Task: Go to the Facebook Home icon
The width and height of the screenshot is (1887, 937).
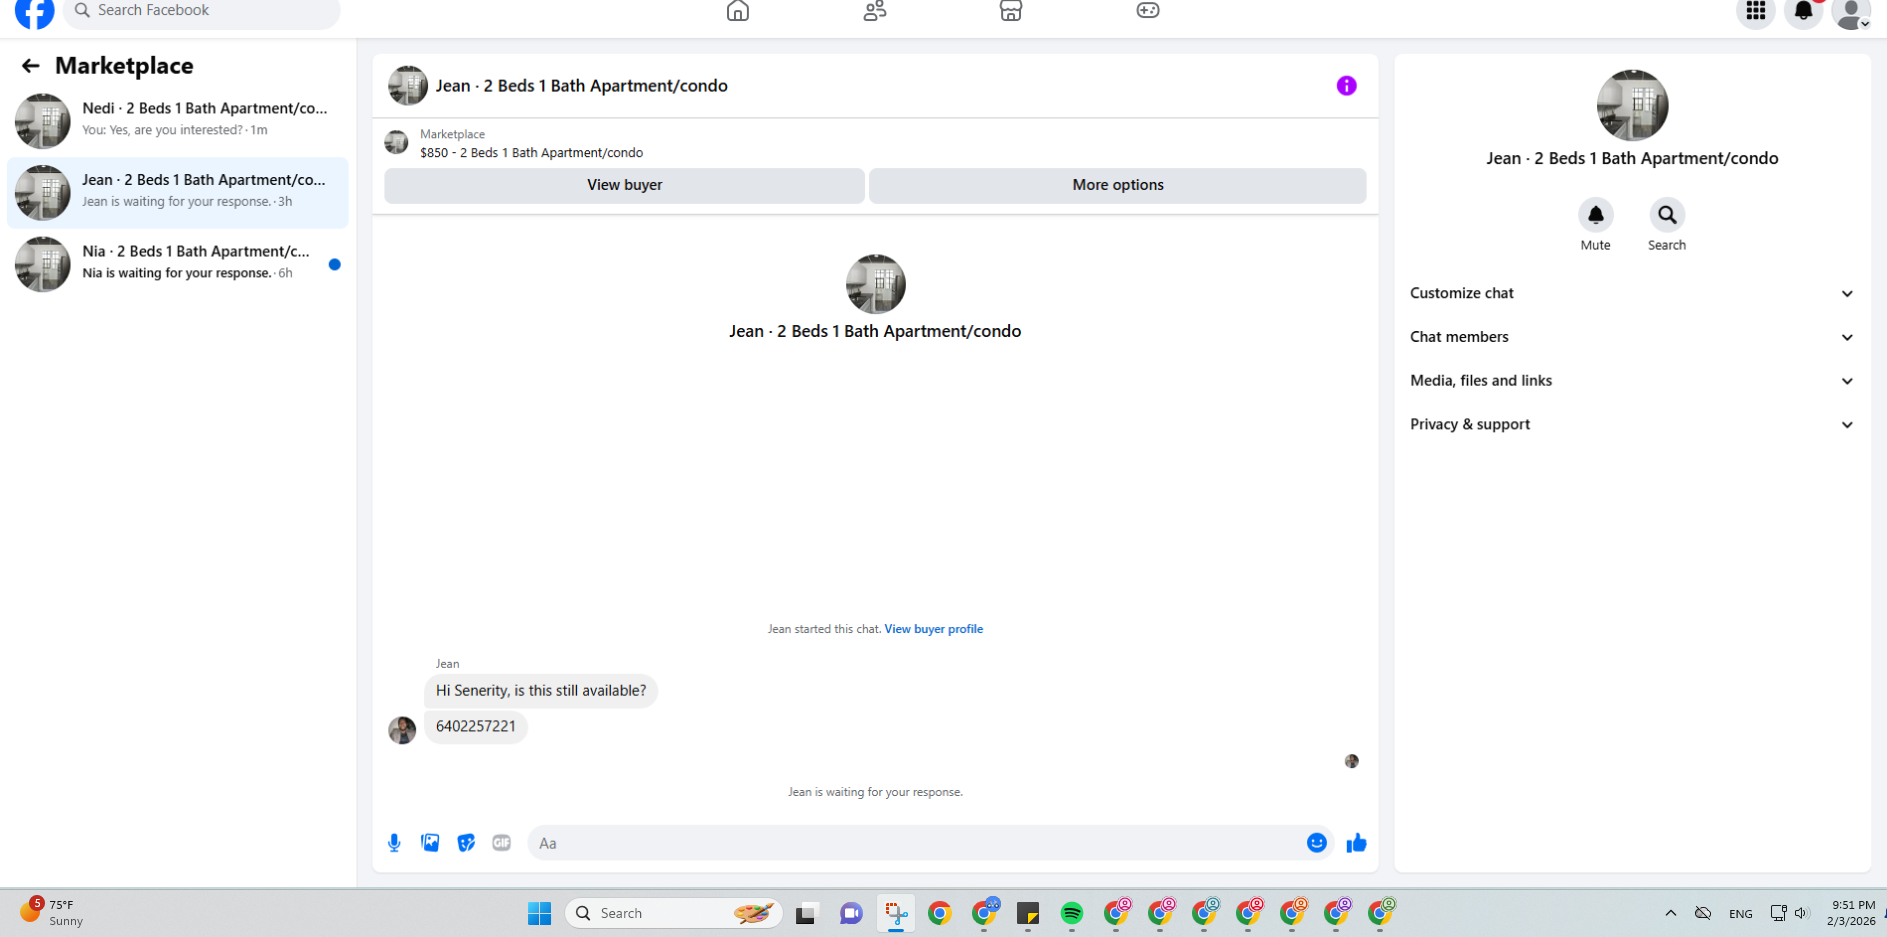Action: coord(738,11)
